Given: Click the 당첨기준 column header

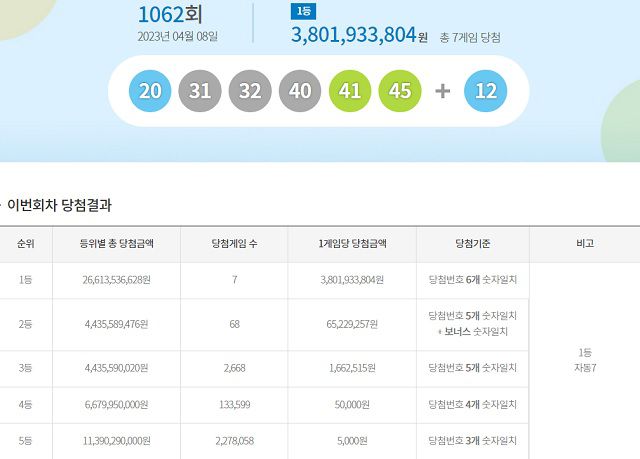Looking at the screenshot, I should point(472,244).
